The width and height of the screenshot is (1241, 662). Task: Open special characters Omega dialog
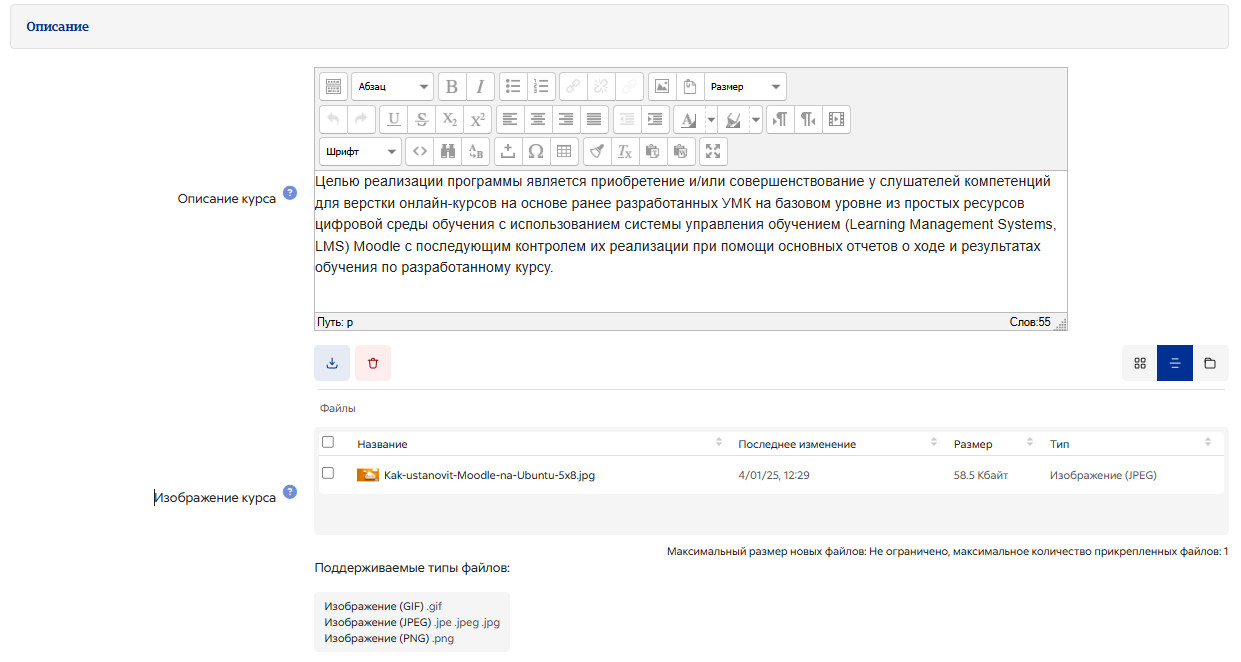(536, 152)
